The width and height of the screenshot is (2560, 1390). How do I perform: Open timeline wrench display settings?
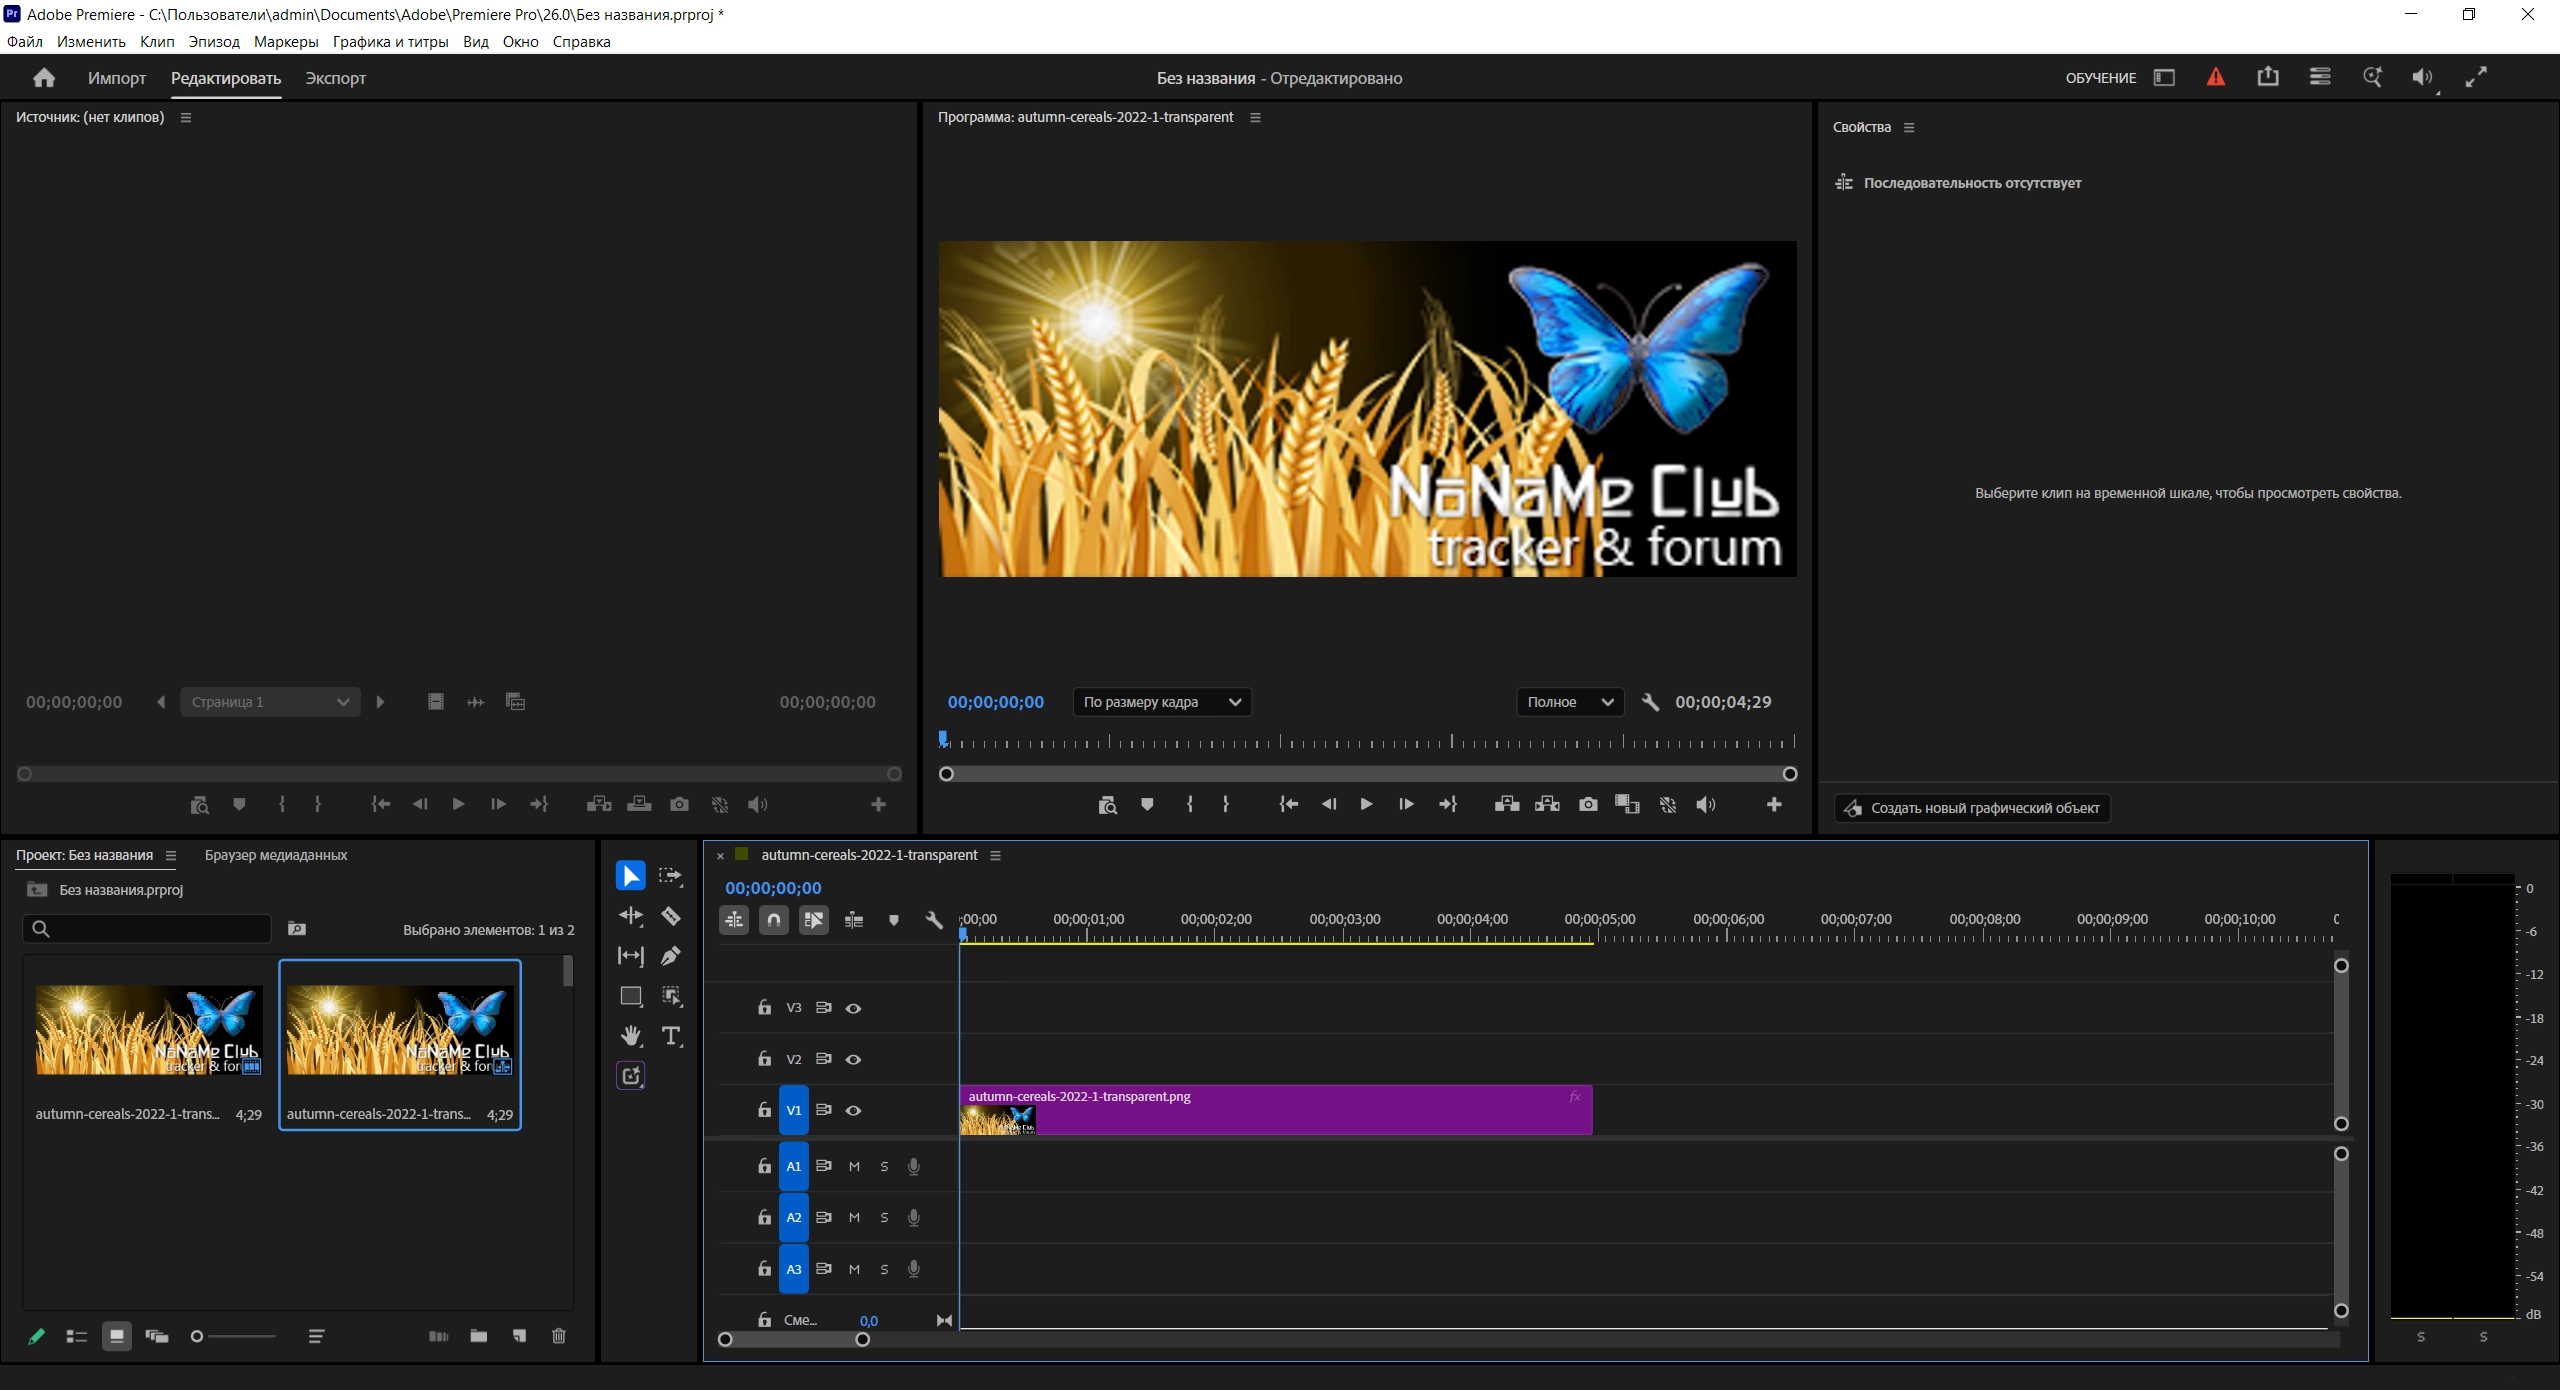coord(934,920)
